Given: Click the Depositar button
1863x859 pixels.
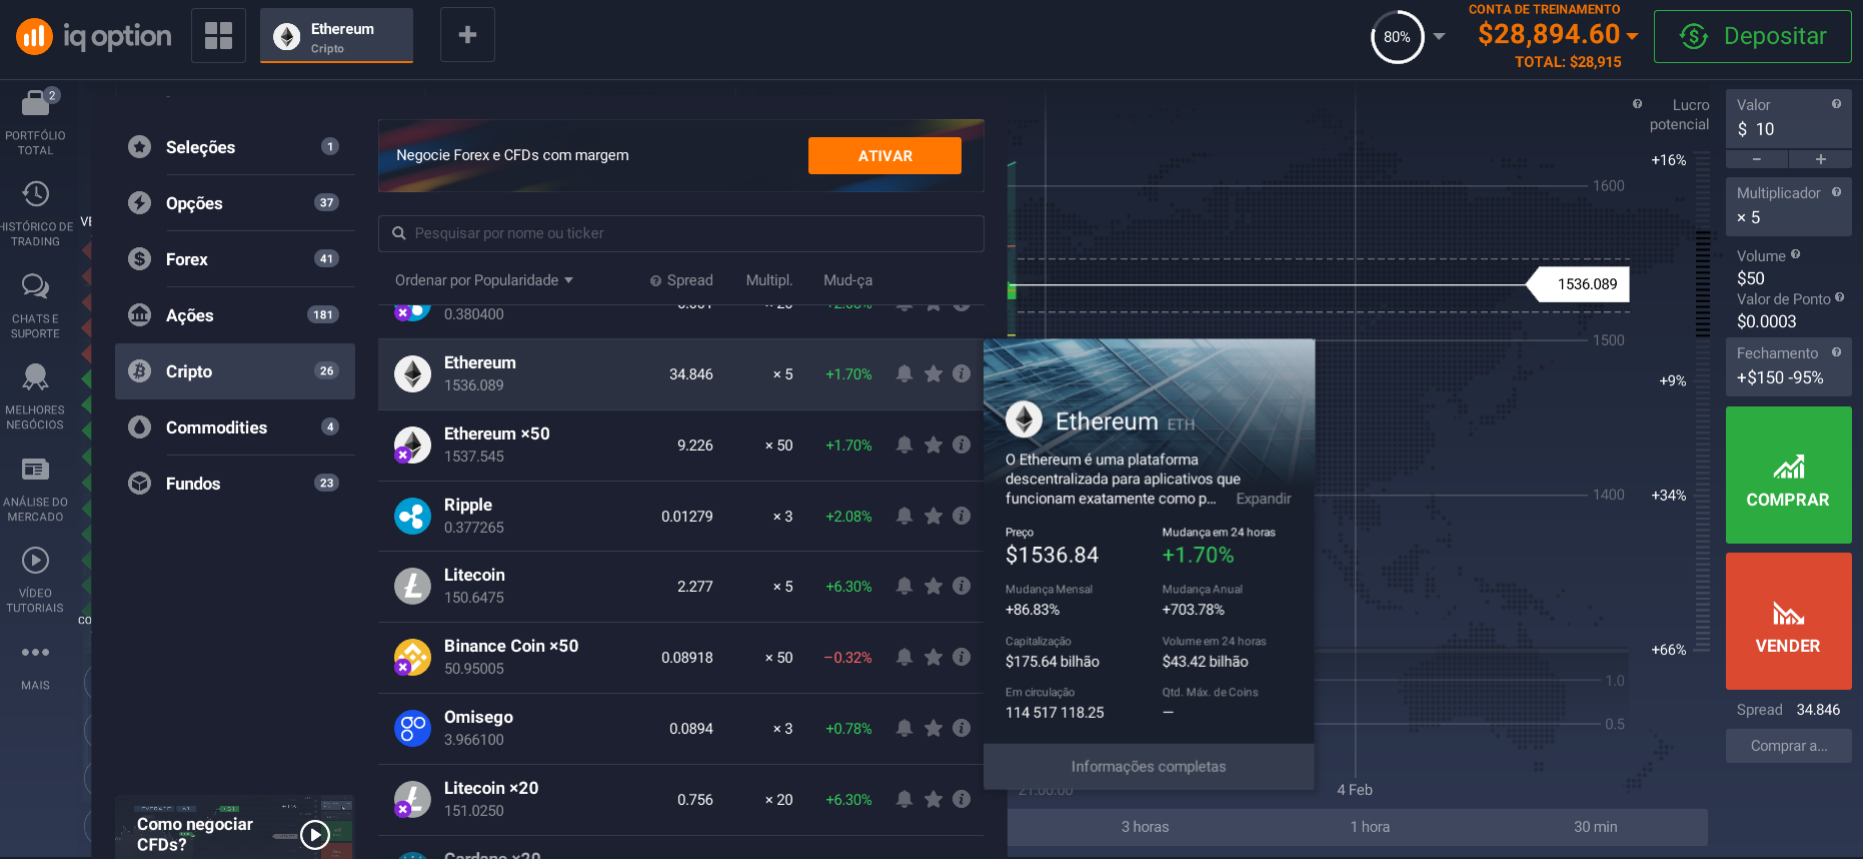Looking at the screenshot, I should (1752, 36).
